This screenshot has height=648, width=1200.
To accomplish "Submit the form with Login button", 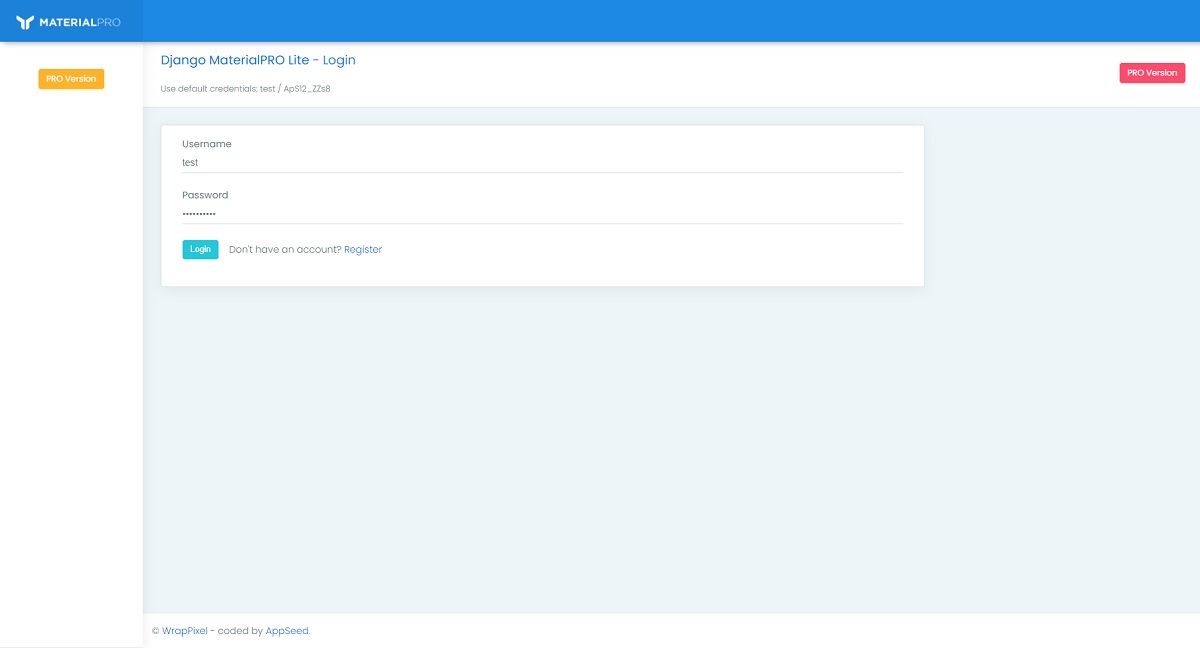I will 200,249.
